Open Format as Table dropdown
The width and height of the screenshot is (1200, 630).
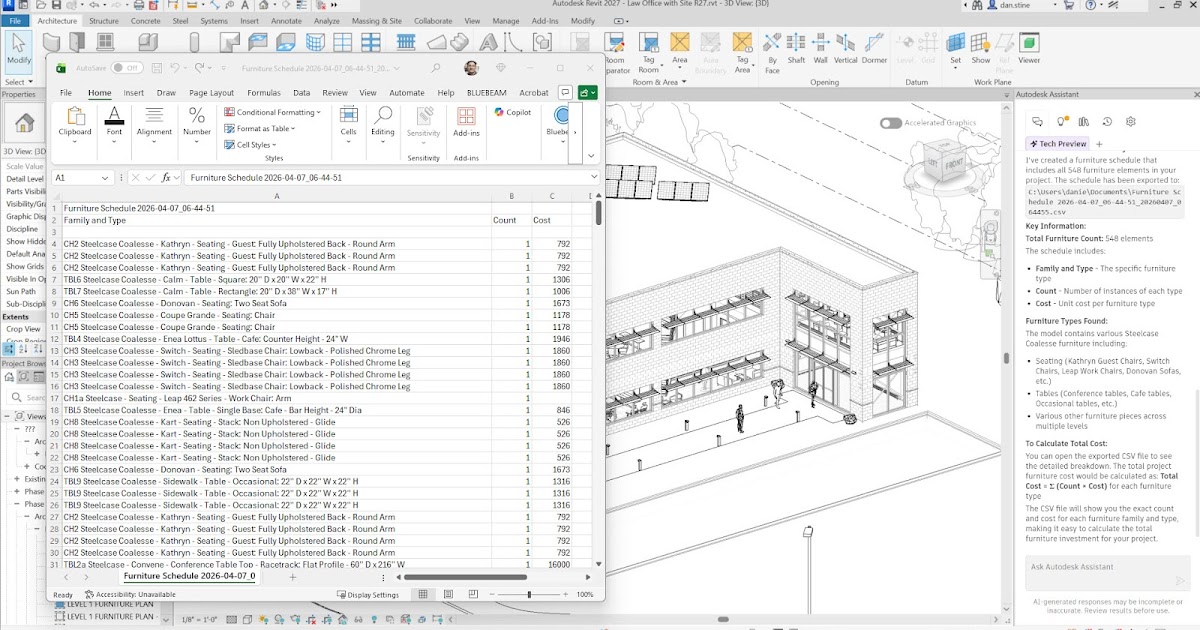[260, 128]
